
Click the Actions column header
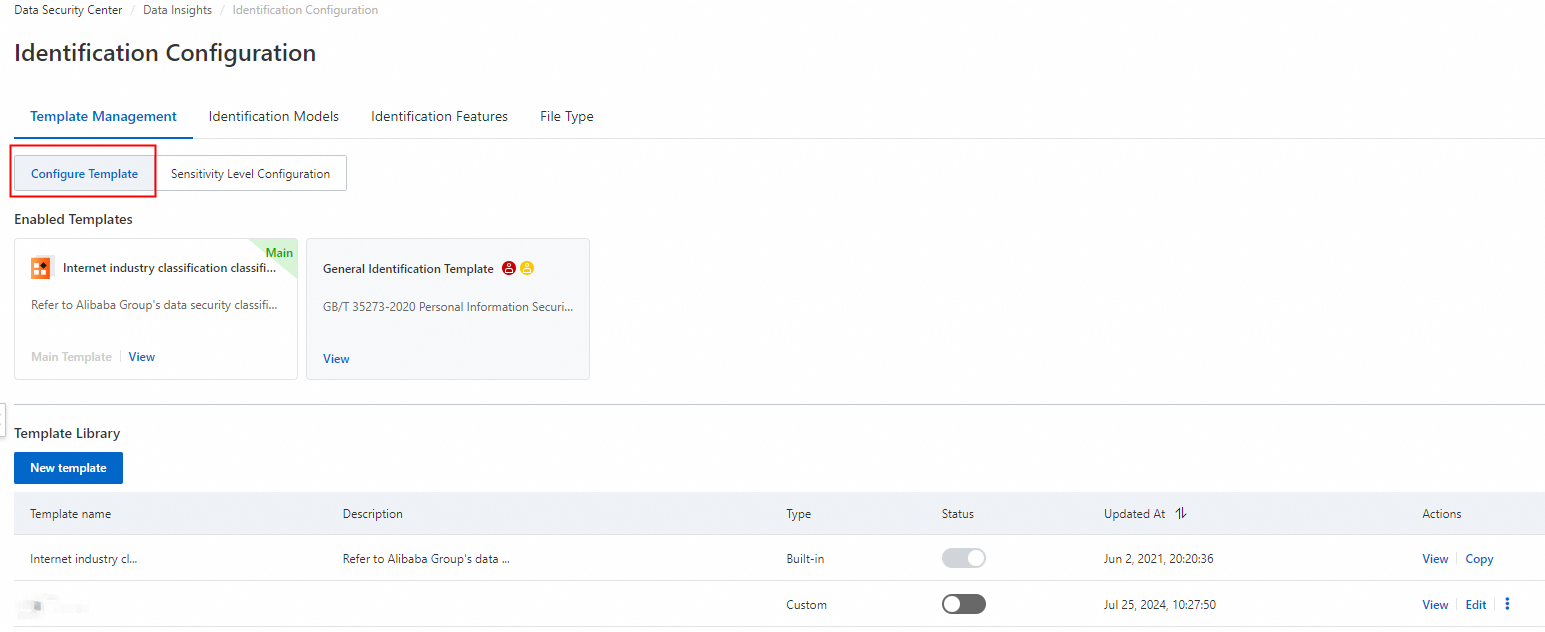click(x=1442, y=514)
